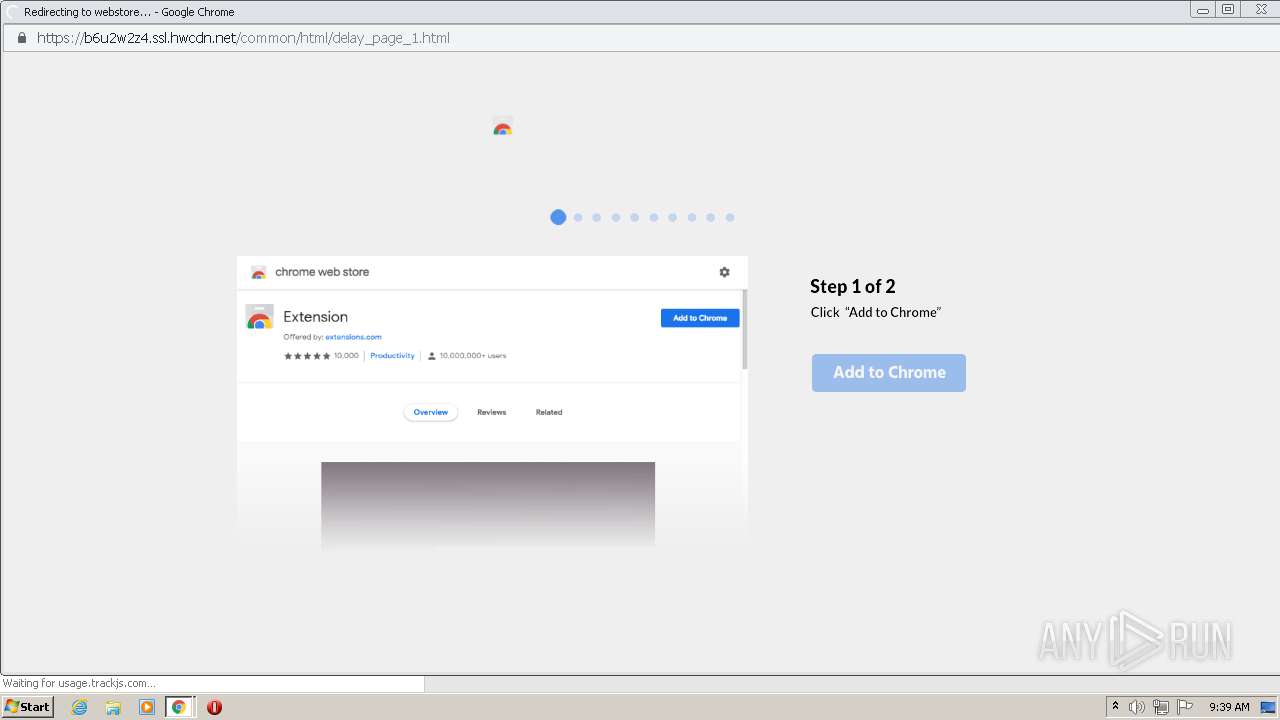Viewport: 1280px width, 720px height.
Task: Switch to the Overview tab
Action: [431, 412]
